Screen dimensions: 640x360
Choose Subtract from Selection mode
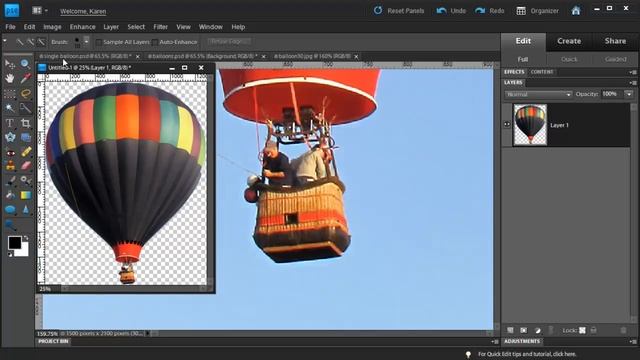tap(42, 42)
